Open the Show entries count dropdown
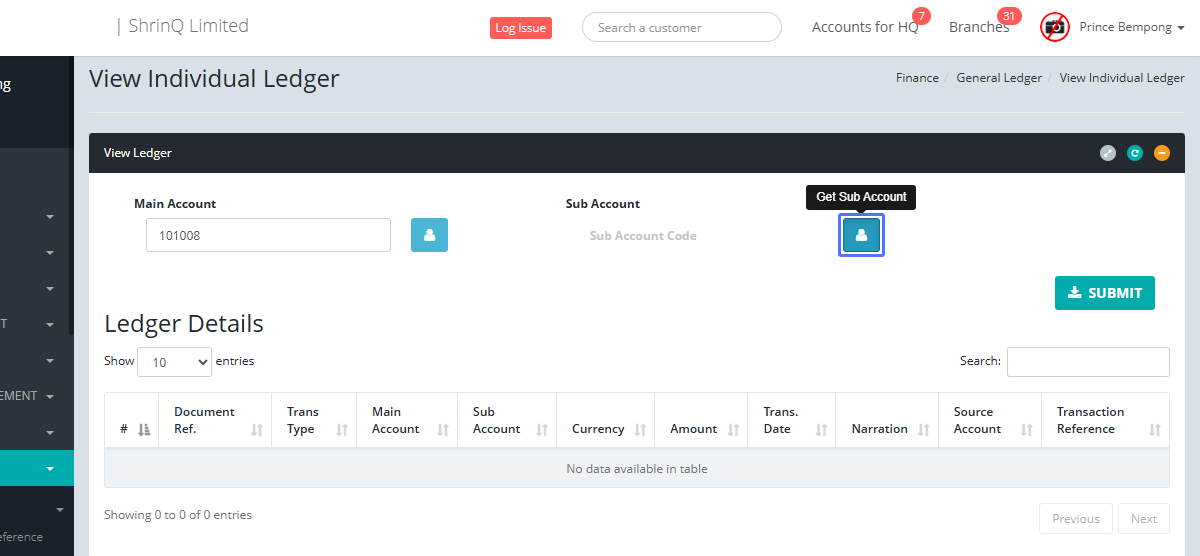 point(174,362)
